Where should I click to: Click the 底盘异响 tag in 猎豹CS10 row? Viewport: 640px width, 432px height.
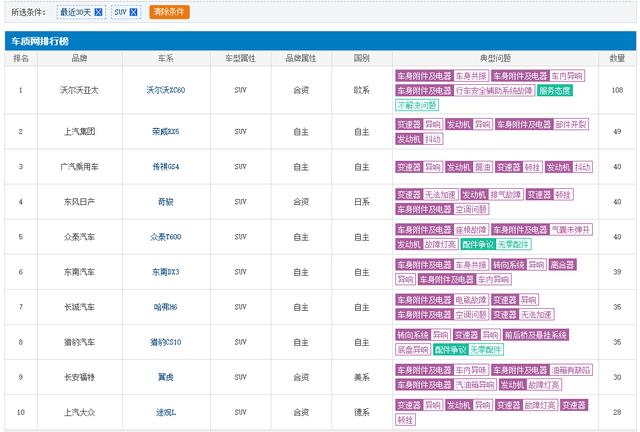pyautogui.click(x=413, y=350)
